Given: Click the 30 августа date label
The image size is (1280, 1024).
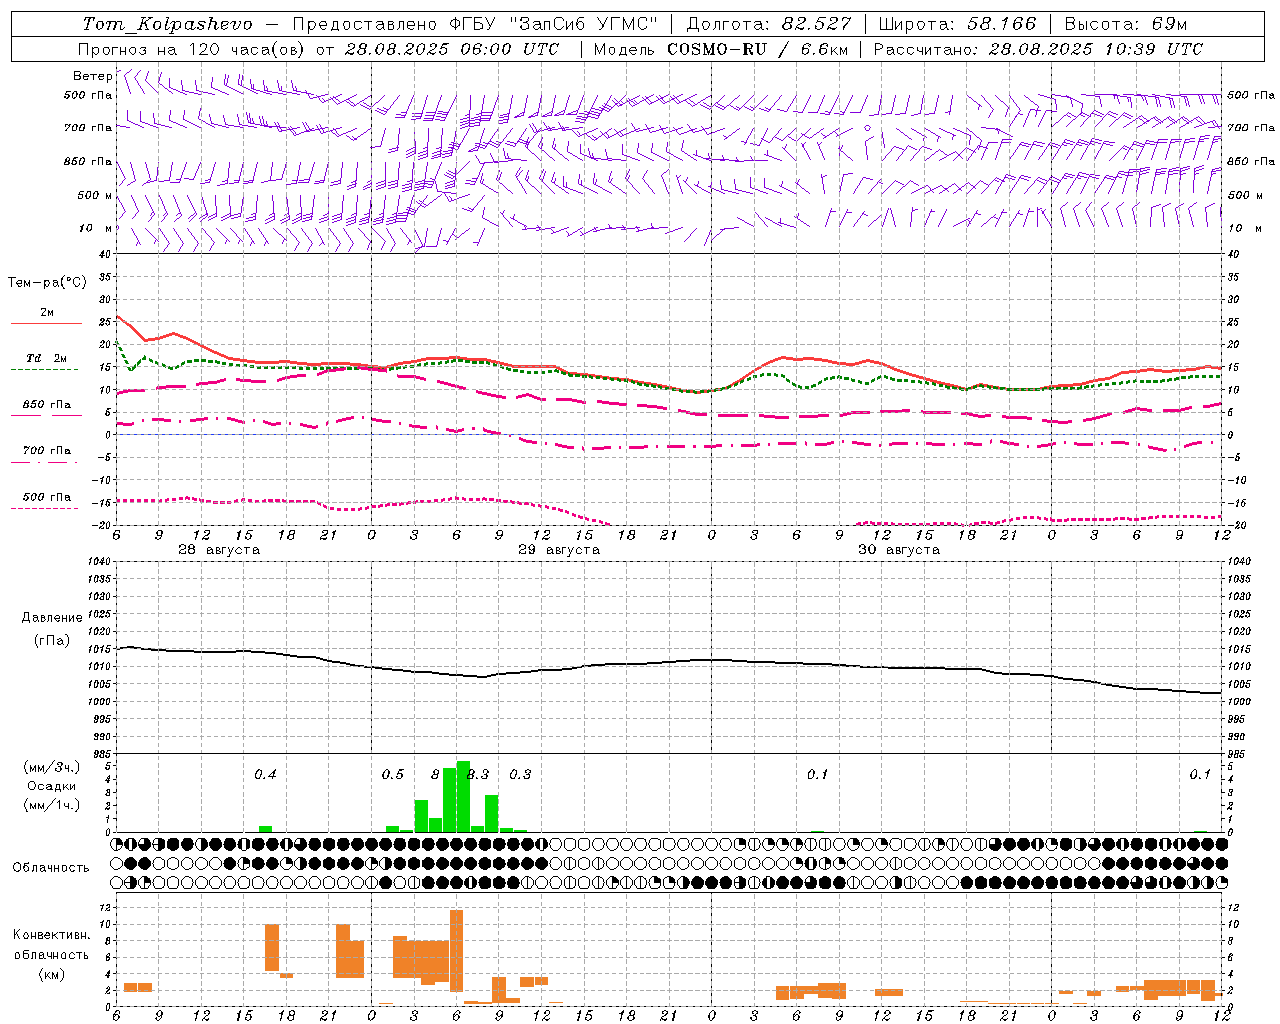Looking at the screenshot, I should (899, 550).
